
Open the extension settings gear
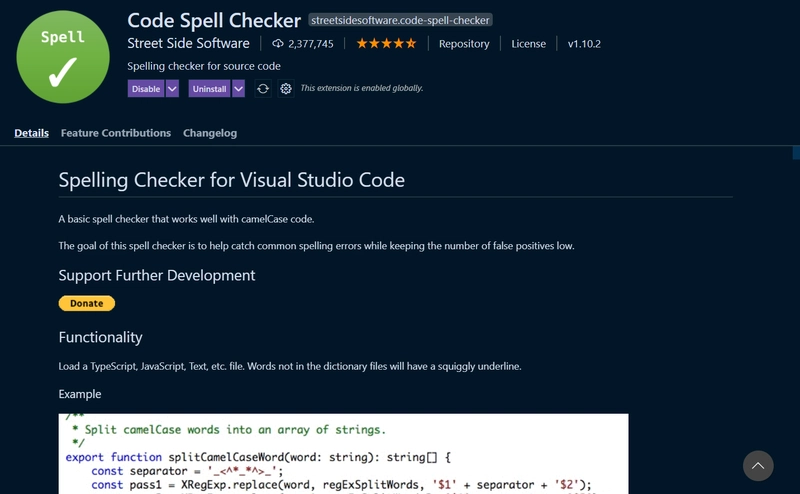286,89
